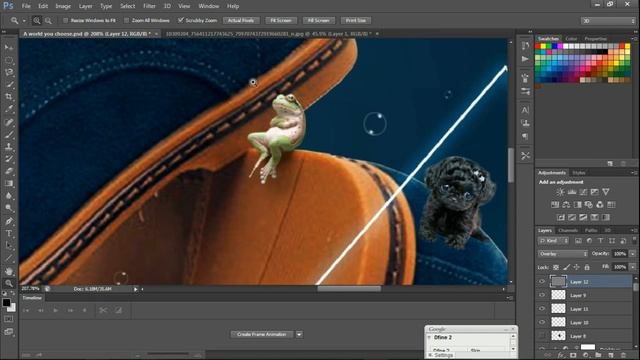The width and height of the screenshot is (640, 360).
Task: Select the Pen tool
Action: click(x=9, y=221)
